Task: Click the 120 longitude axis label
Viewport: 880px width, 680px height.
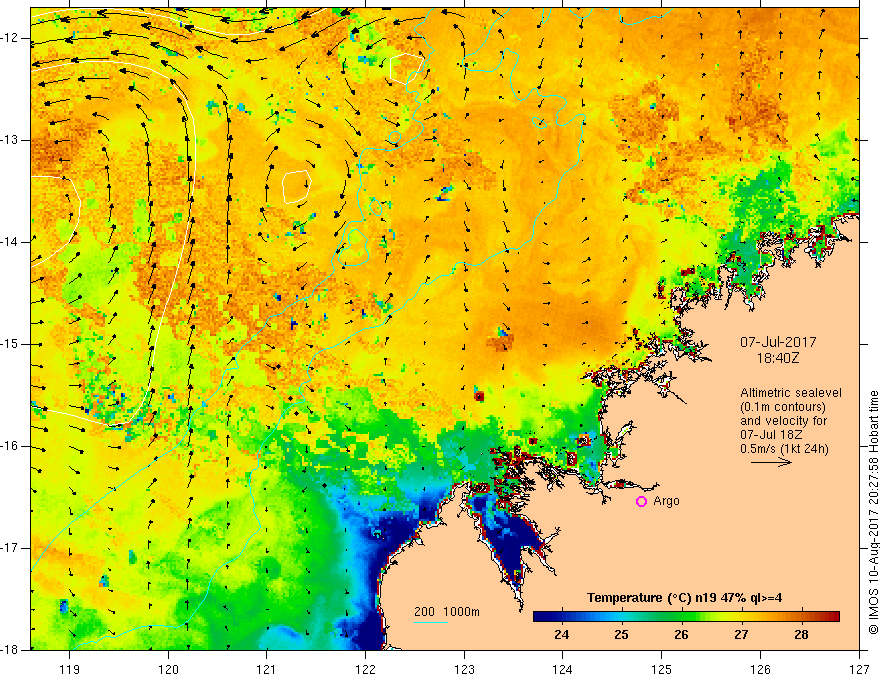Action: pos(168,669)
